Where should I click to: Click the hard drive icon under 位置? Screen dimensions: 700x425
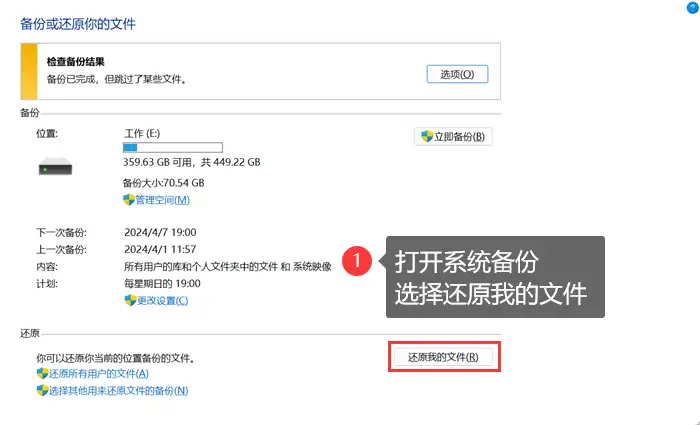55,167
